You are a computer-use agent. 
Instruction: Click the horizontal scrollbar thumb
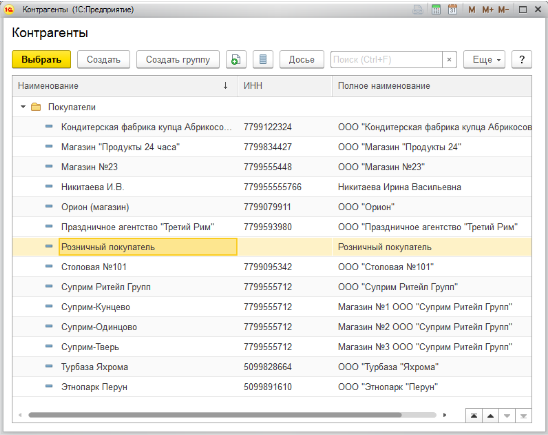click(215, 415)
